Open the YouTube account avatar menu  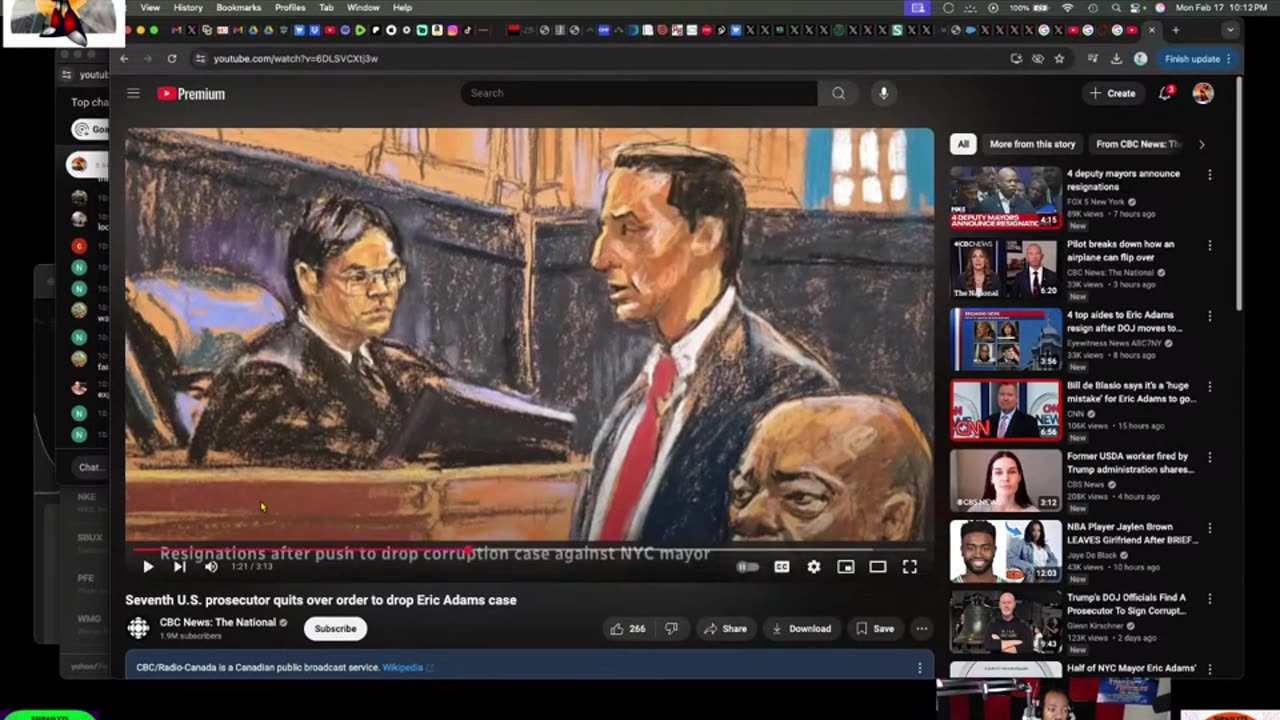coord(1203,93)
